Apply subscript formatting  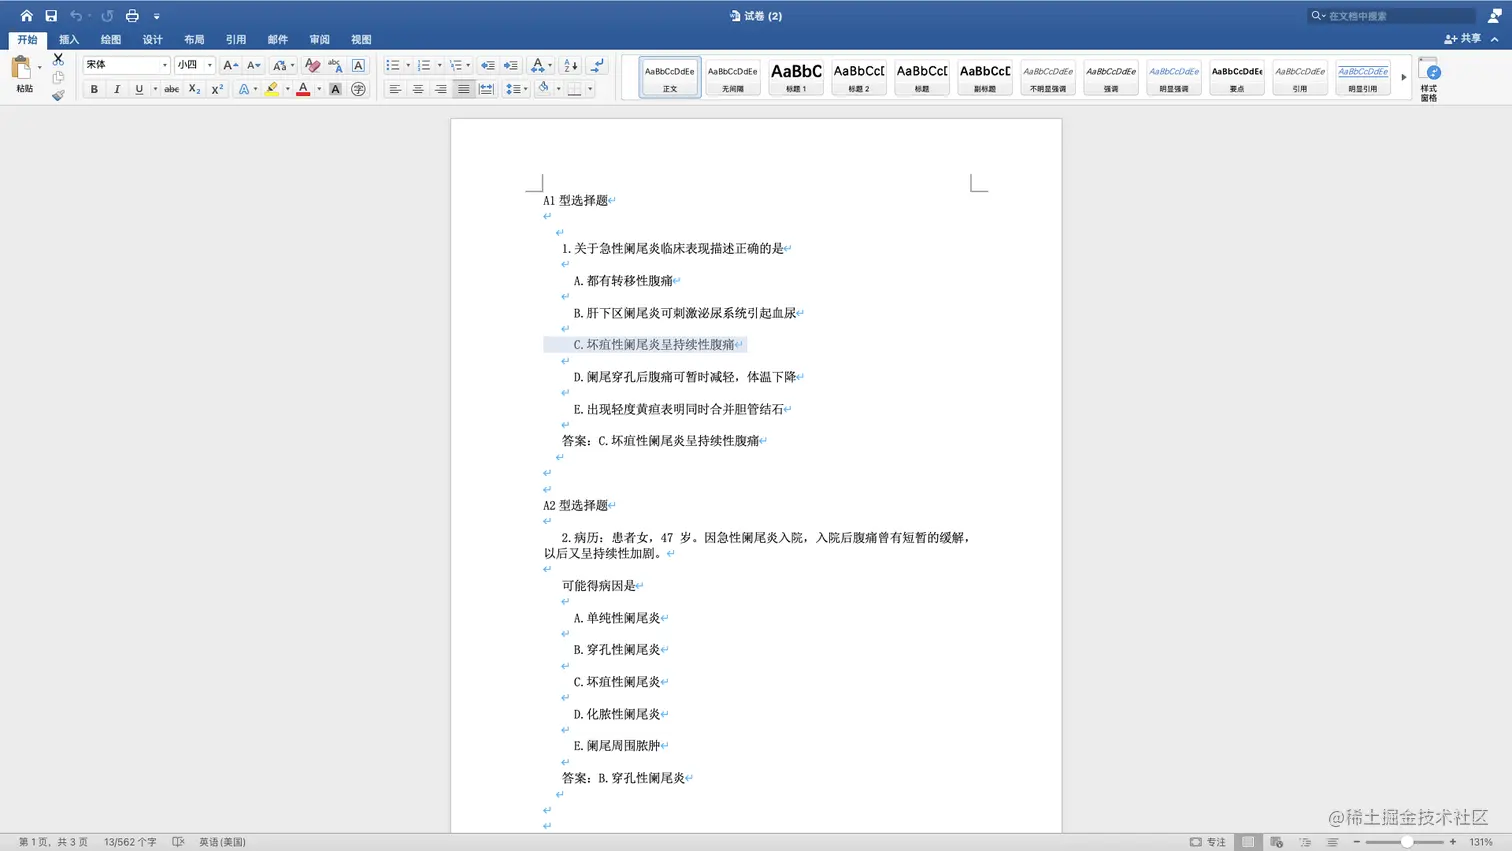point(194,89)
